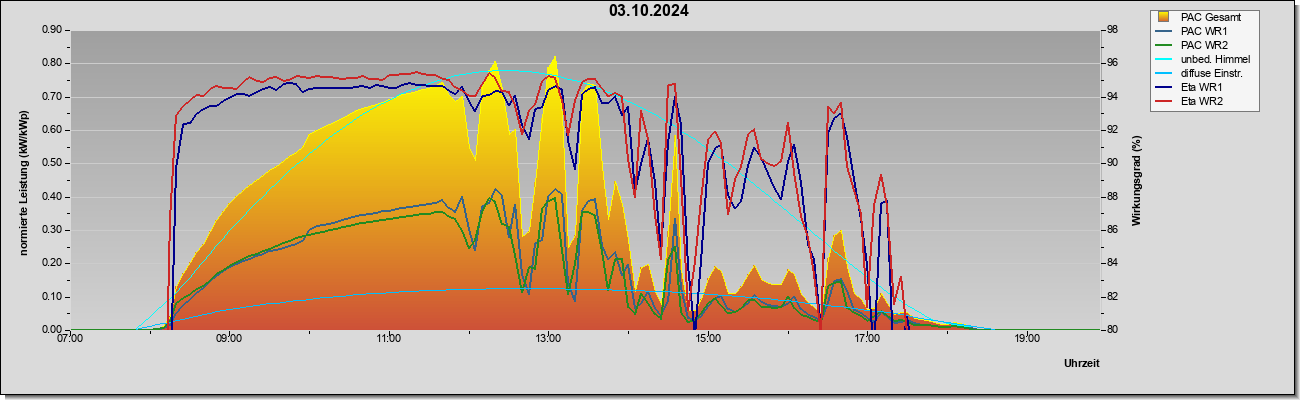This screenshot has height=400, width=1300.
Task: Click the 09:00 time axis label
Action: [x=229, y=338]
